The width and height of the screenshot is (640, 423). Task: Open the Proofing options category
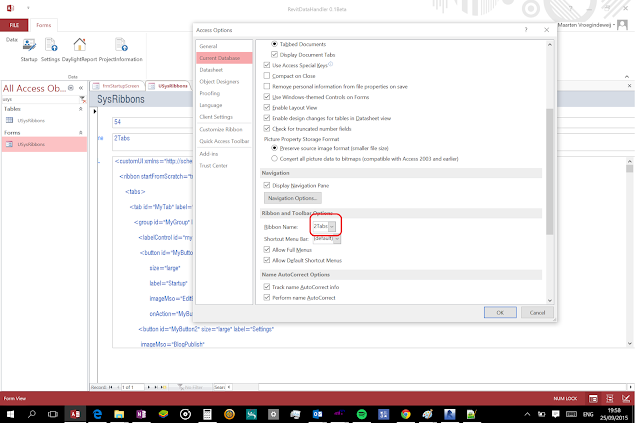tap(224, 94)
